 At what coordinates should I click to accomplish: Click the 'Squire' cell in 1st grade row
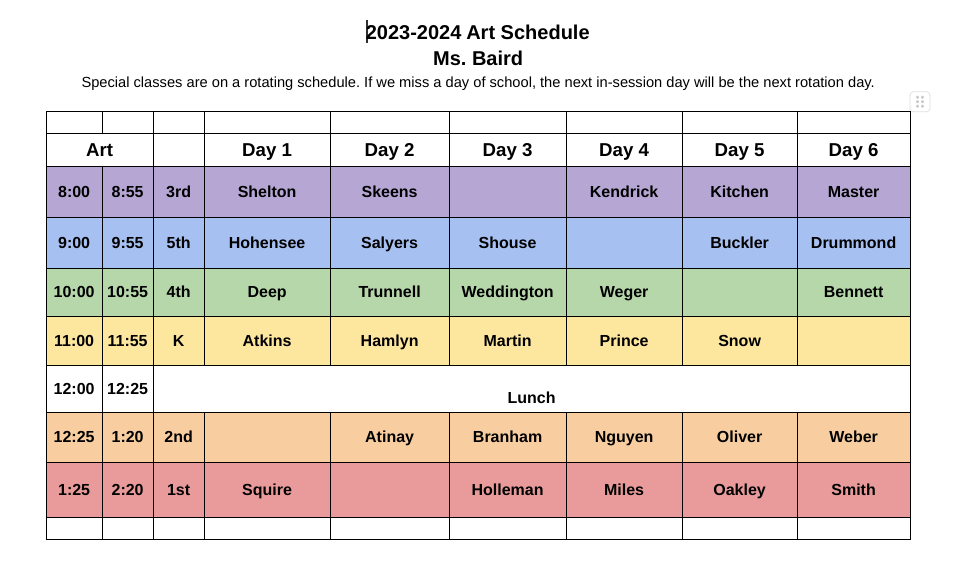(x=267, y=490)
